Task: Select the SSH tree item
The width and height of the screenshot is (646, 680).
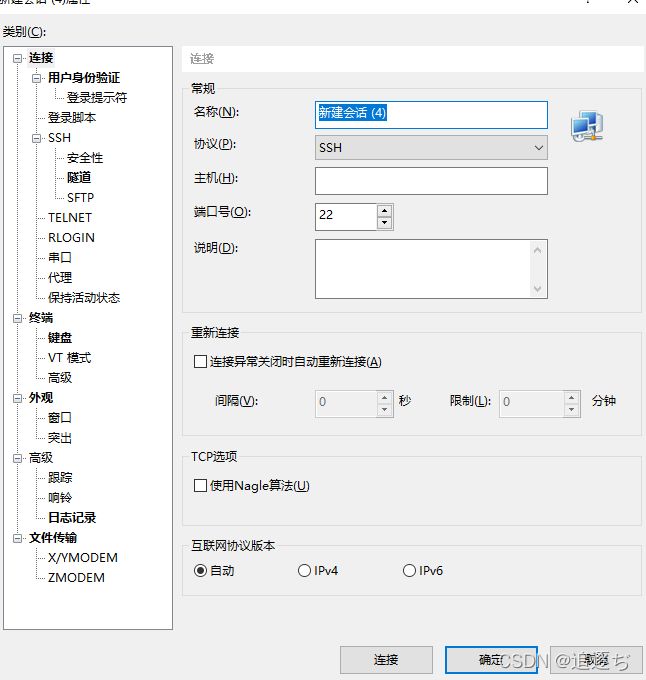Action: click(59, 137)
